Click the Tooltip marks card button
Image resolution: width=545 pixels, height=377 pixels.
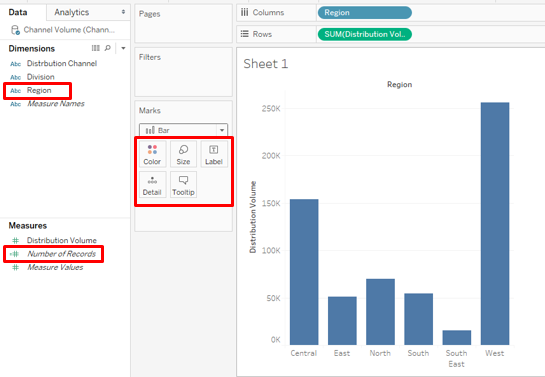pyautogui.click(x=183, y=185)
